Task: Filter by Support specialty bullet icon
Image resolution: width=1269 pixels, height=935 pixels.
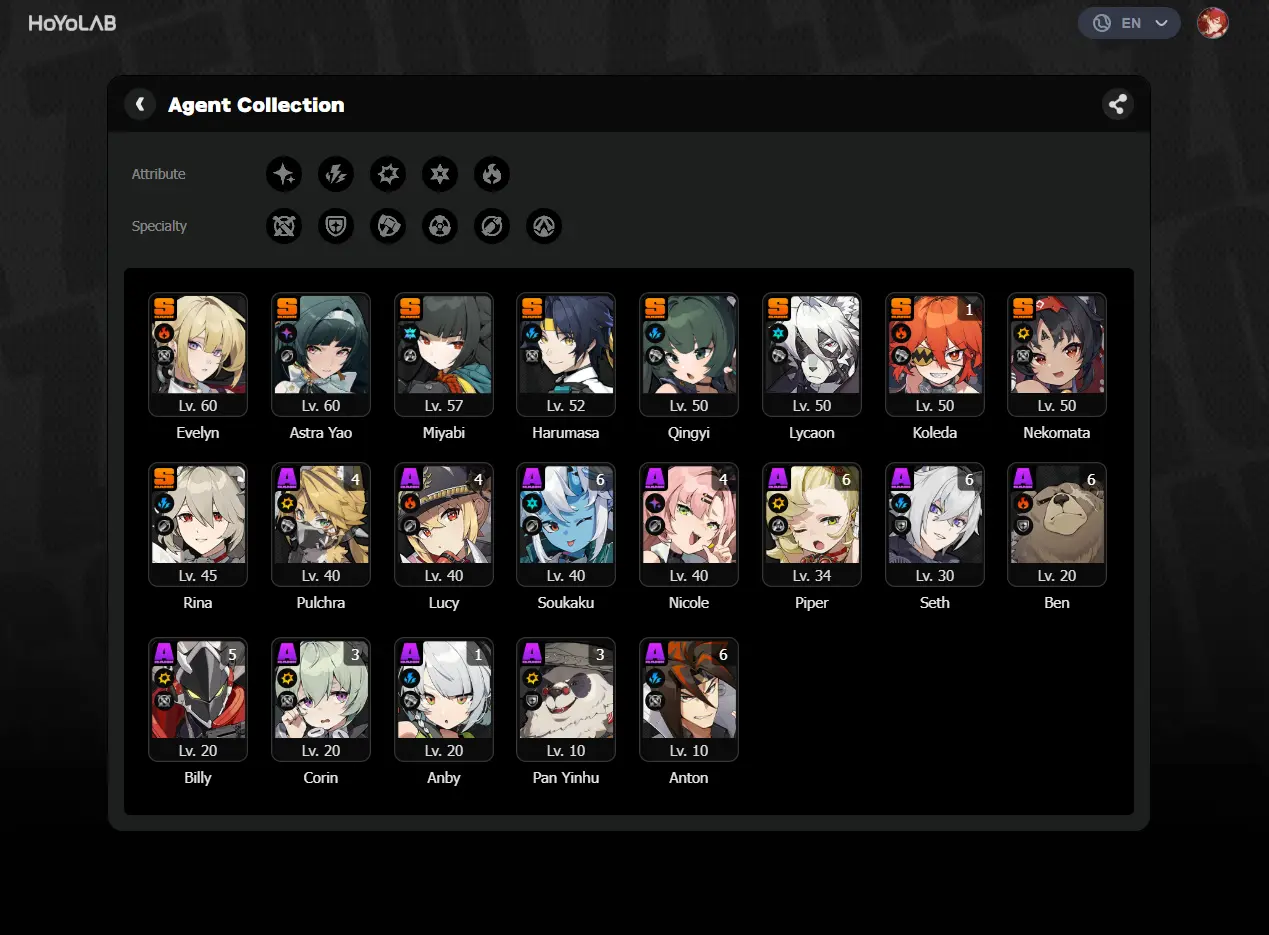Action: point(492,226)
